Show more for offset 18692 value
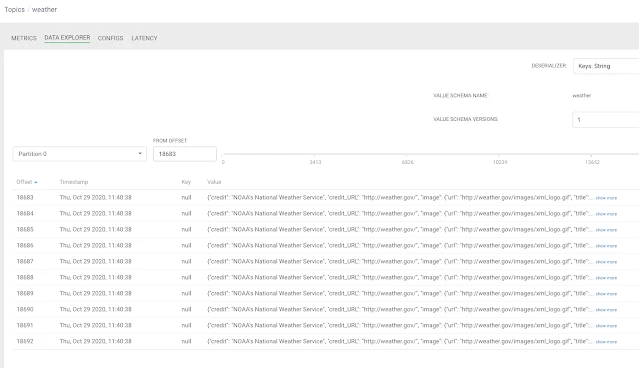Image resolution: width=639 pixels, height=368 pixels. click(x=606, y=342)
